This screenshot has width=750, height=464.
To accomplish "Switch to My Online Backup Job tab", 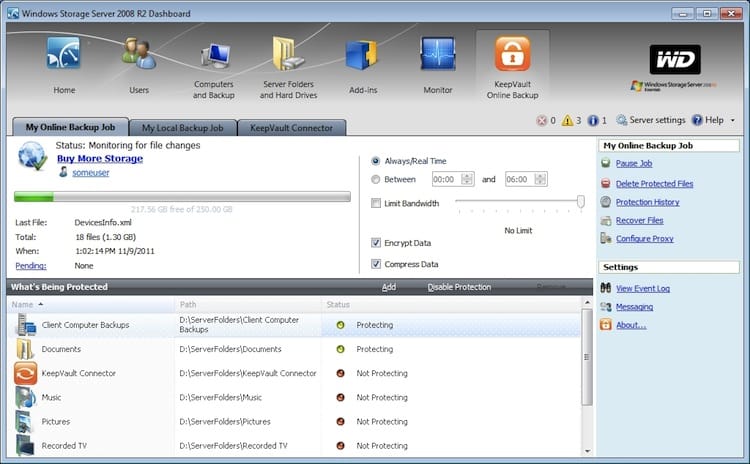I will click(x=70, y=127).
